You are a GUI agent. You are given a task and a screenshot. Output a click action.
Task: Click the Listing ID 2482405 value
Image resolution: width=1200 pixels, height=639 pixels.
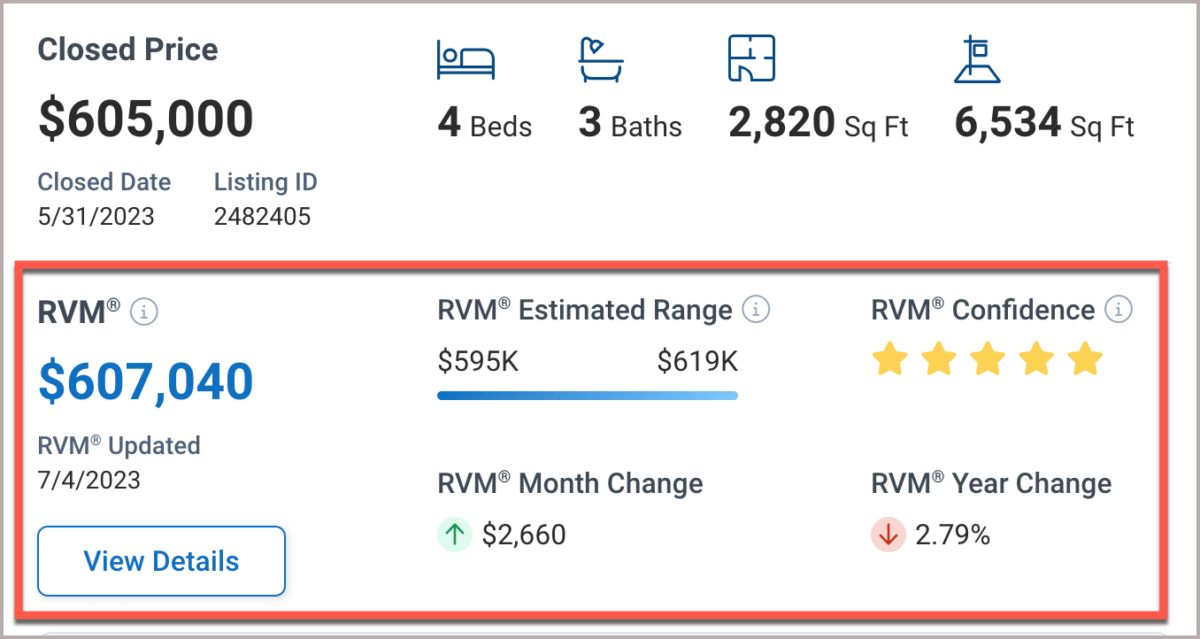pos(262,216)
